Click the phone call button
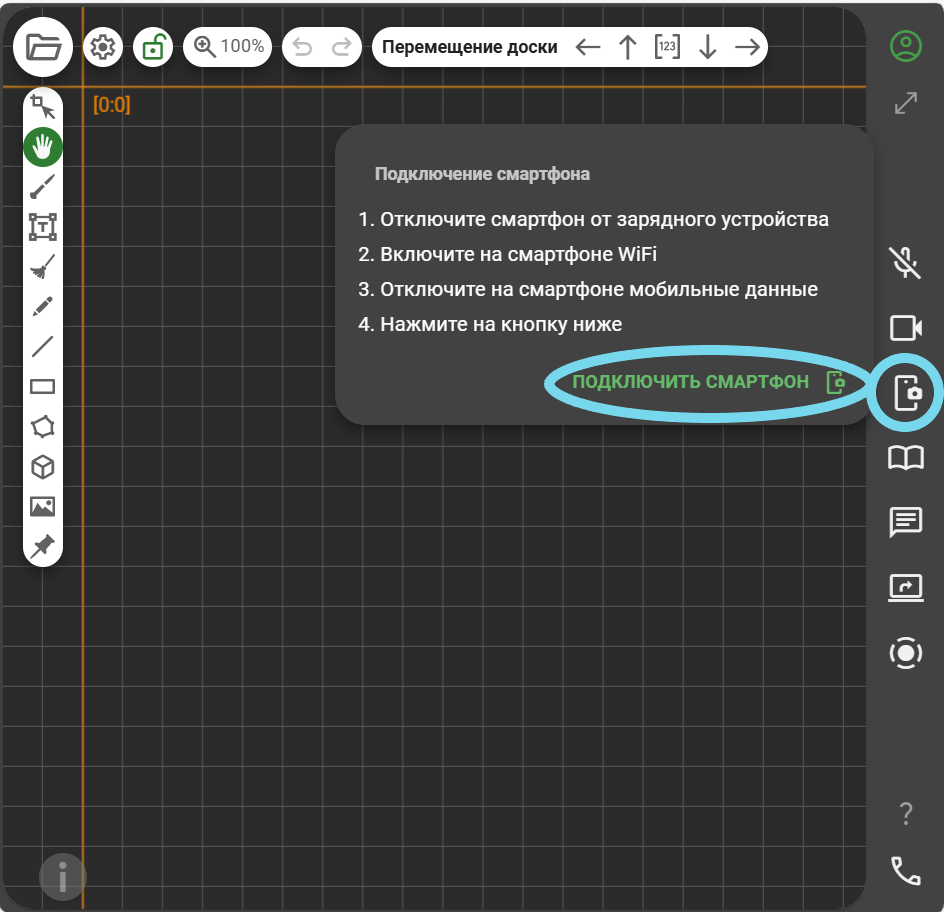Viewport: 946px width, 912px height. pos(905,871)
